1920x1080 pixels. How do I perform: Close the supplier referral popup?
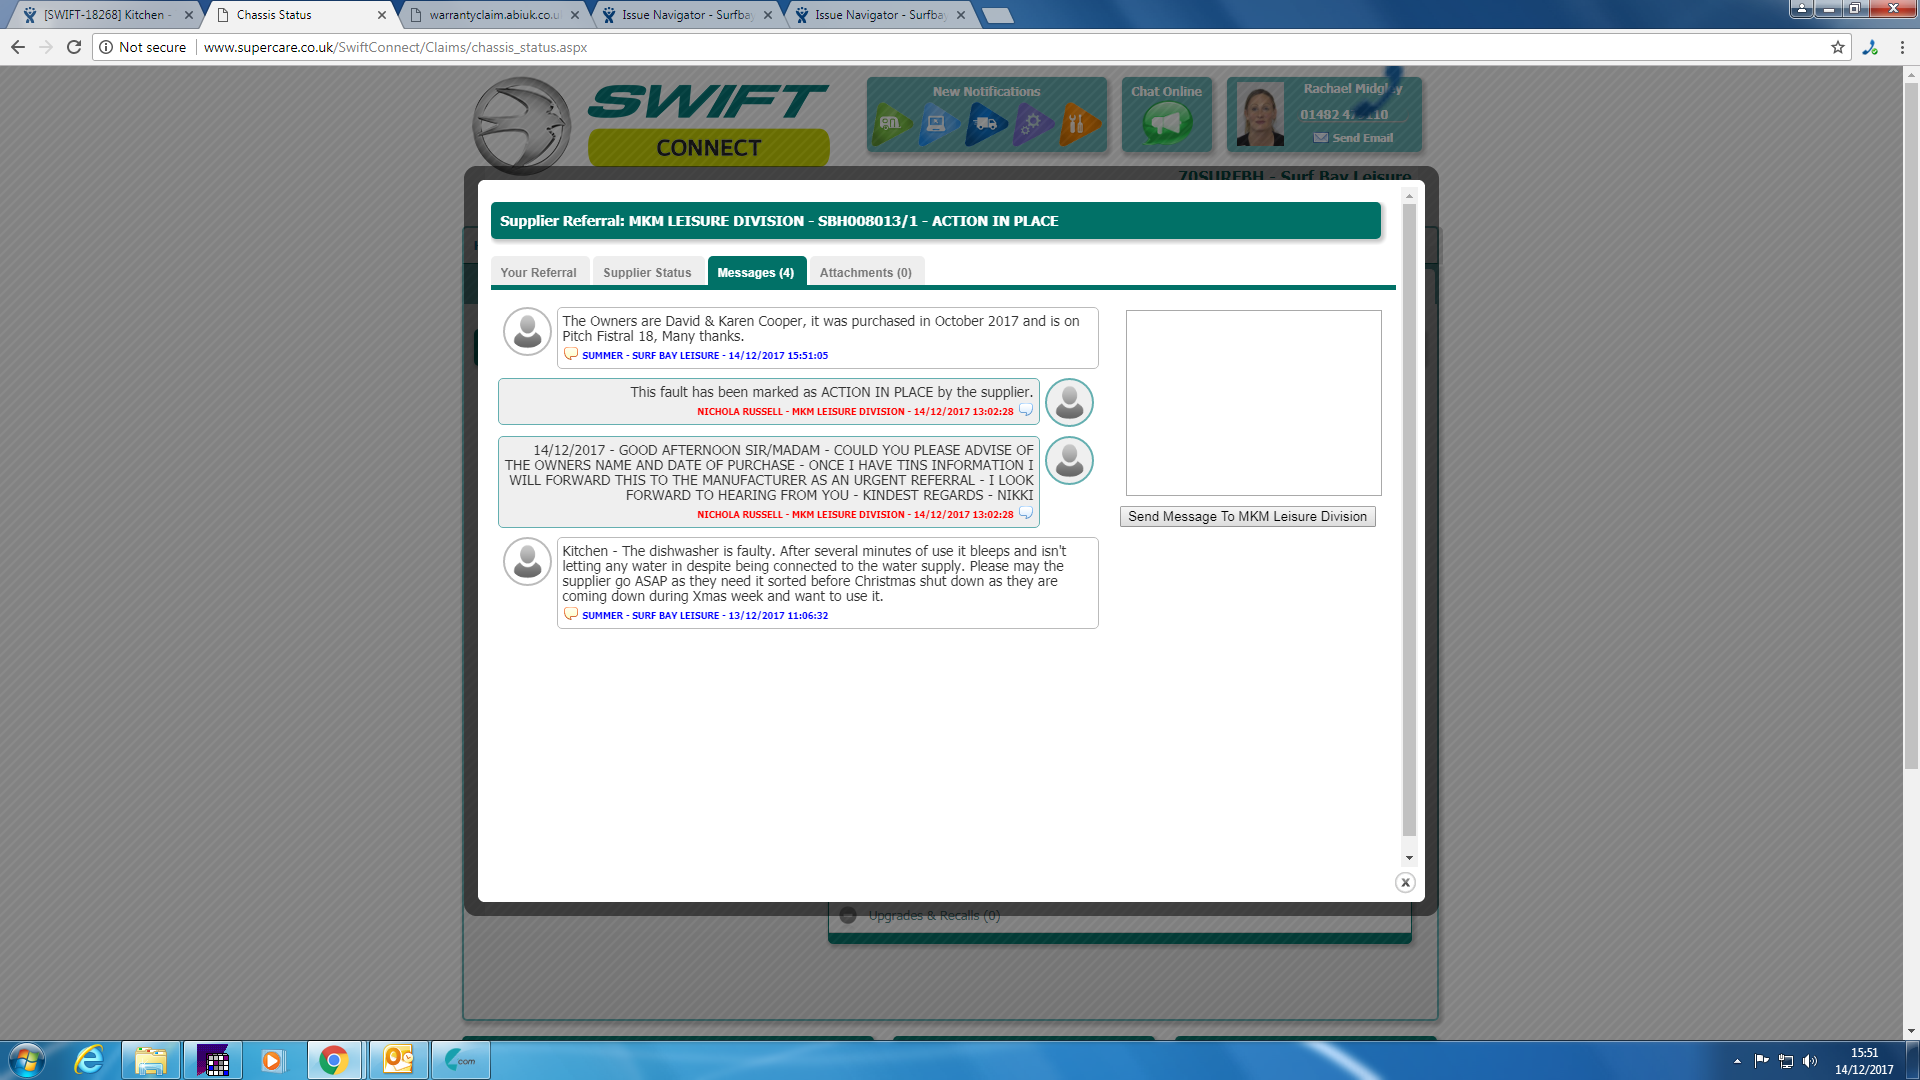pyautogui.click(x=1405, y=882)
